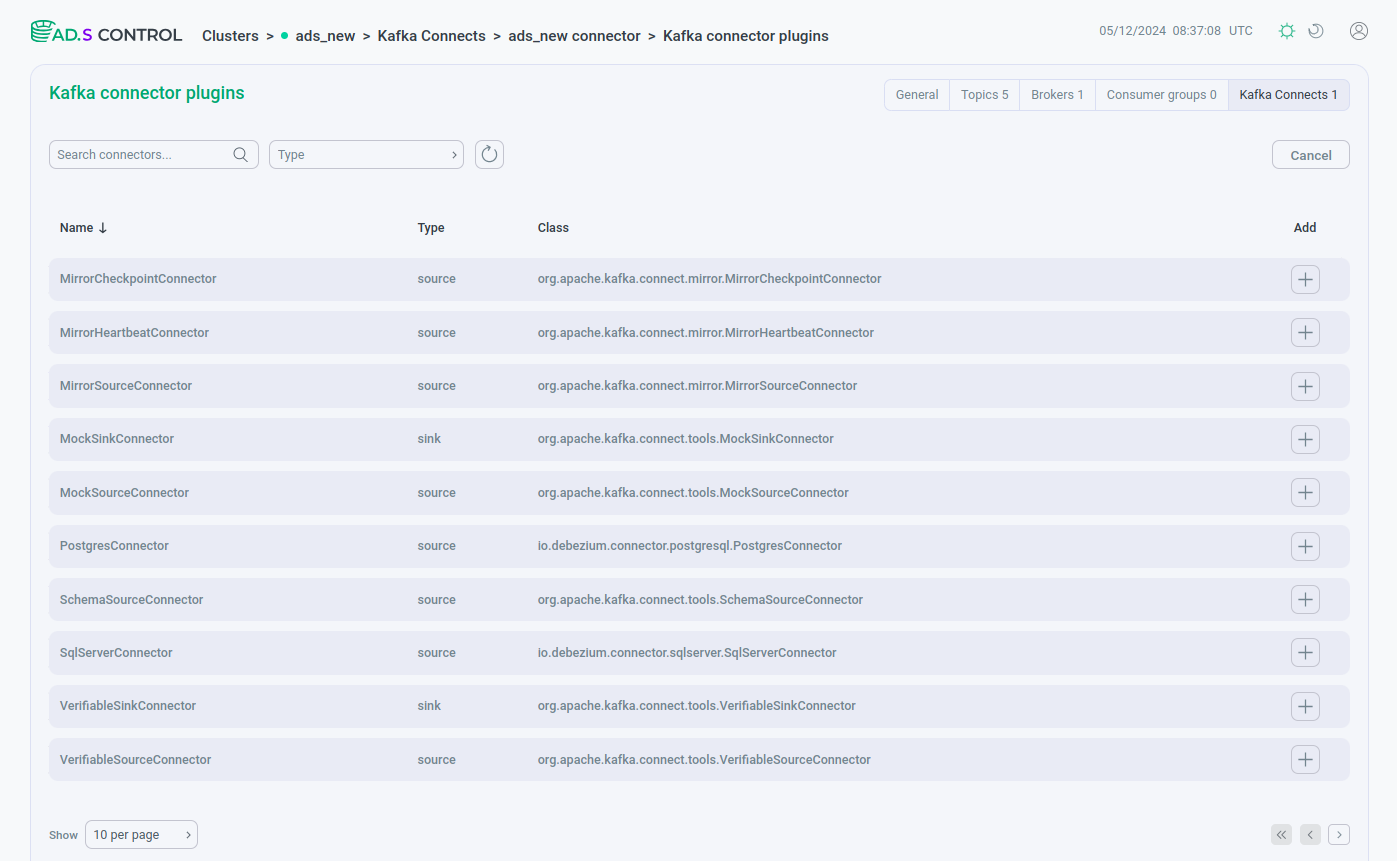The width and height of the screenshot is (1397, 861).
Task: Open the 10 per page dropdown
Action: (x=141, y=834)
